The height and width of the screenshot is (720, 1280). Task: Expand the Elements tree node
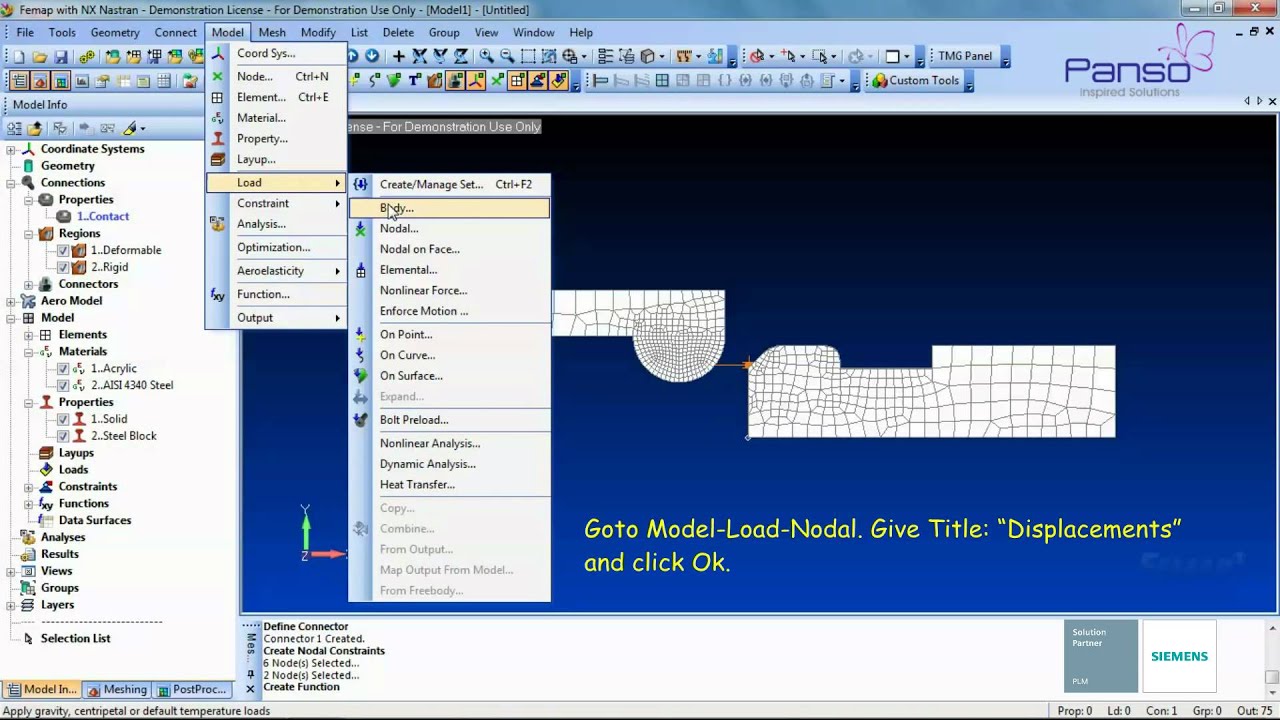[29, 335]
